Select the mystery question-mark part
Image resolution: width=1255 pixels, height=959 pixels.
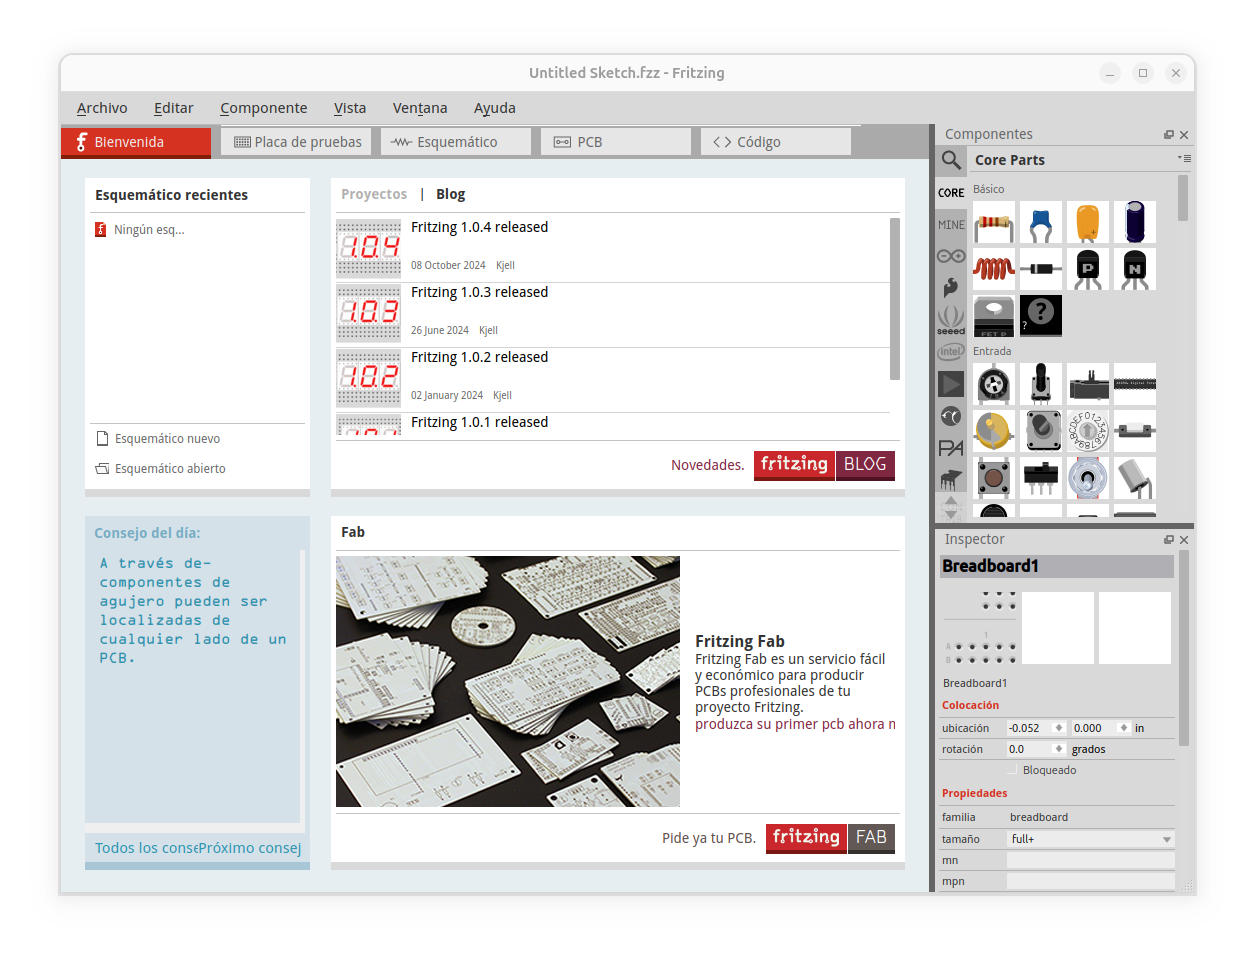pyautogui.click(x=1041, y=316)
